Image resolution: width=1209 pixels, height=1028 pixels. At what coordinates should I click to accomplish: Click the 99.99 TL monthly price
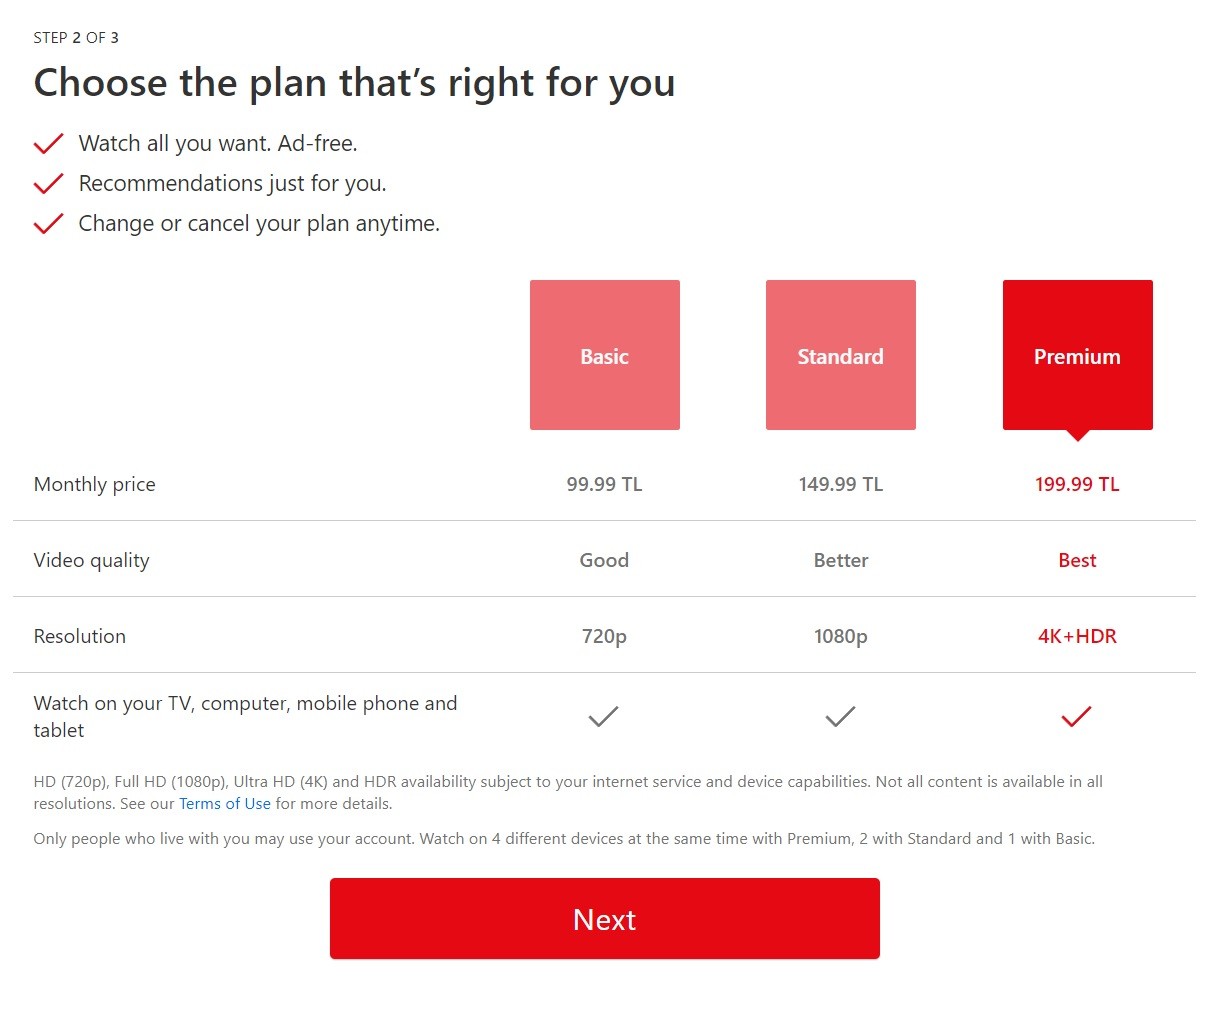pyautogui.click(x=604, y=485)
